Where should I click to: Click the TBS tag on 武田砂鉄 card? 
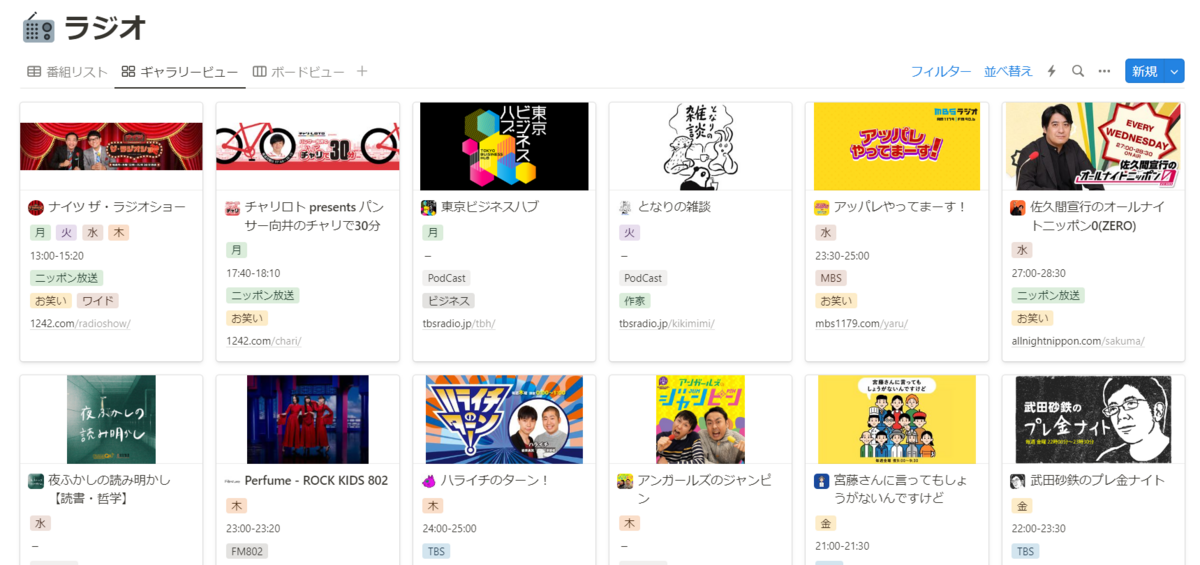(x=1025, y=551)
